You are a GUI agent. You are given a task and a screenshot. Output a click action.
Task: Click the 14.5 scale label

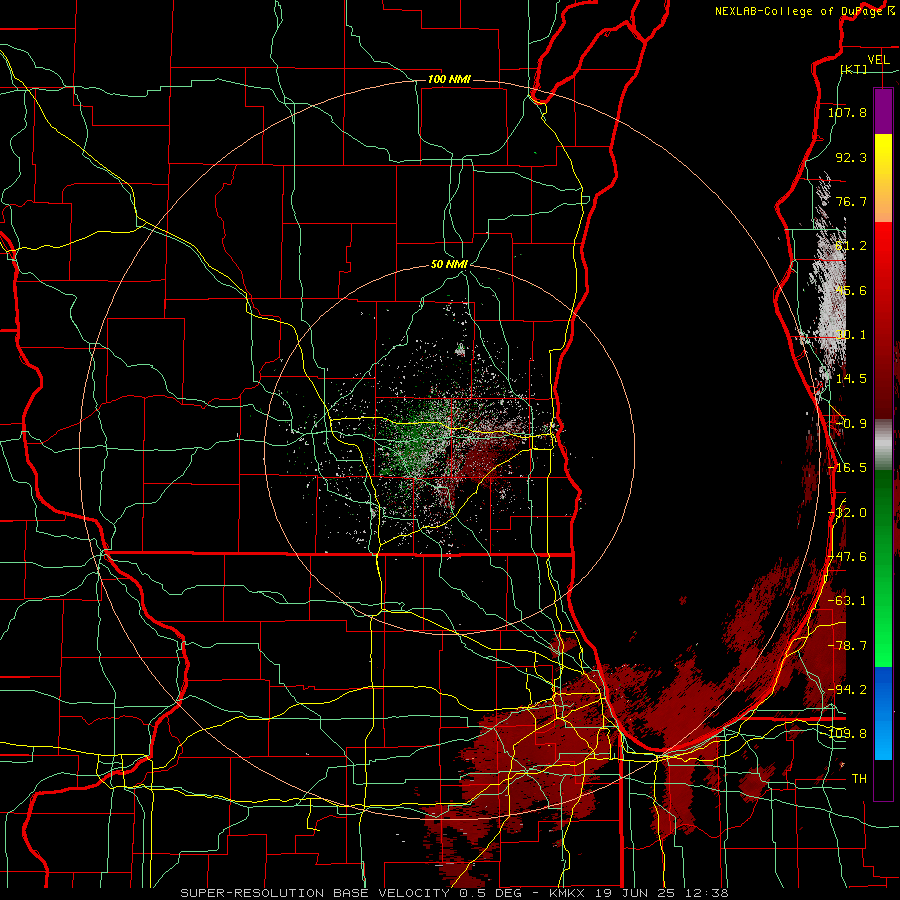tap(851, 379)
